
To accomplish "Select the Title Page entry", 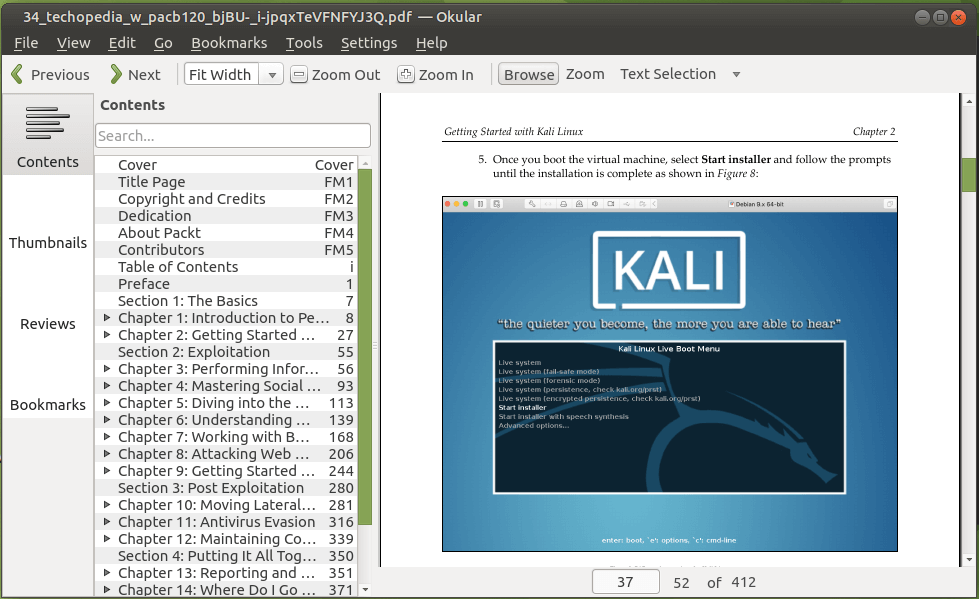I will coord(226,182).
